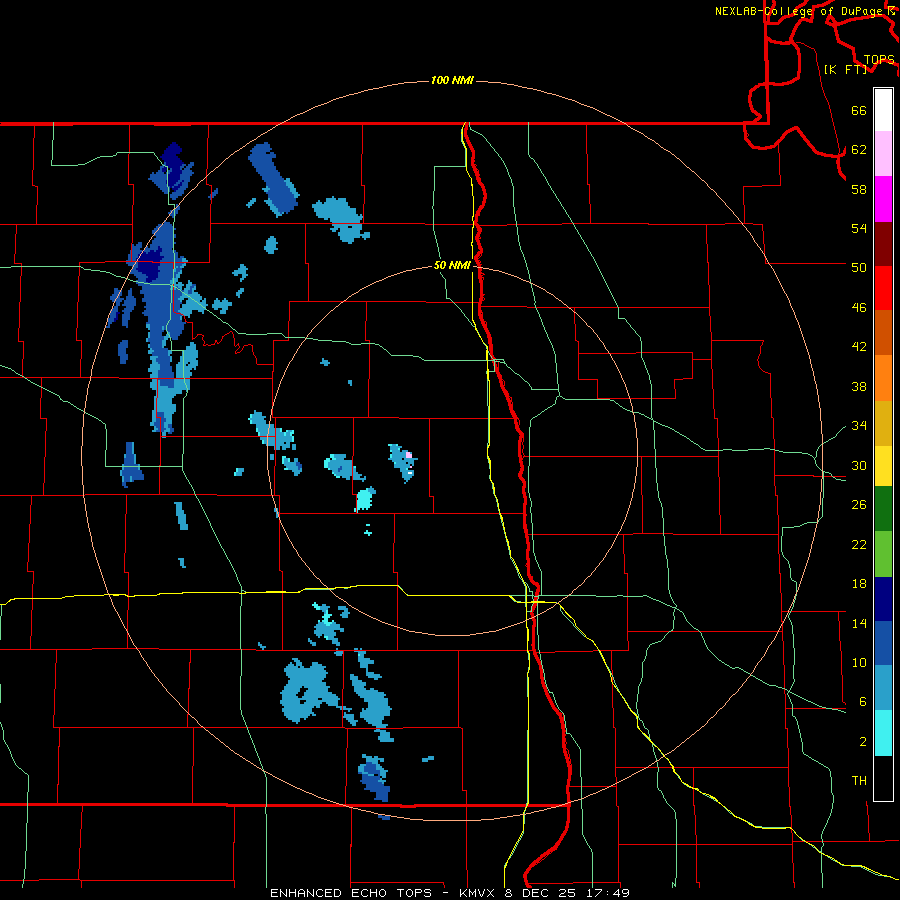Click the '46' legend value
Viewport: 900px width, 900px height.
pyautogui.click(x=859, y=308)
